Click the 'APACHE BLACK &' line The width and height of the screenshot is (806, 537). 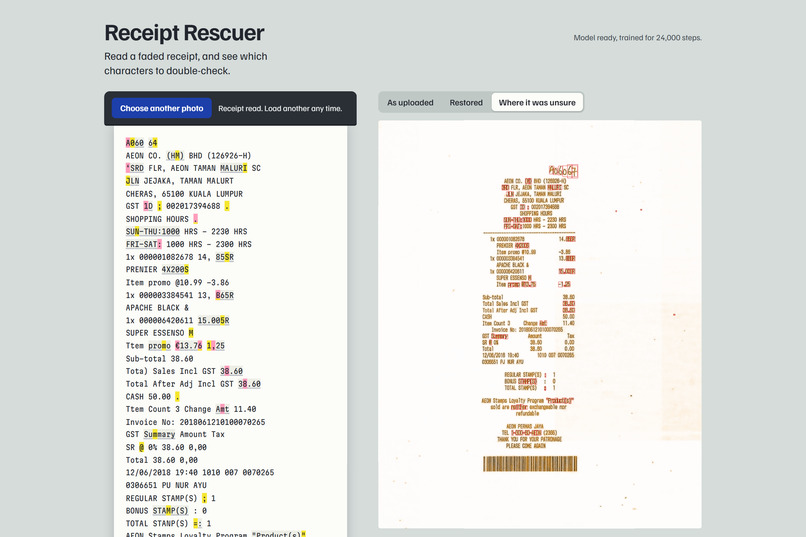pyautogui.click(x=157, y=307)
